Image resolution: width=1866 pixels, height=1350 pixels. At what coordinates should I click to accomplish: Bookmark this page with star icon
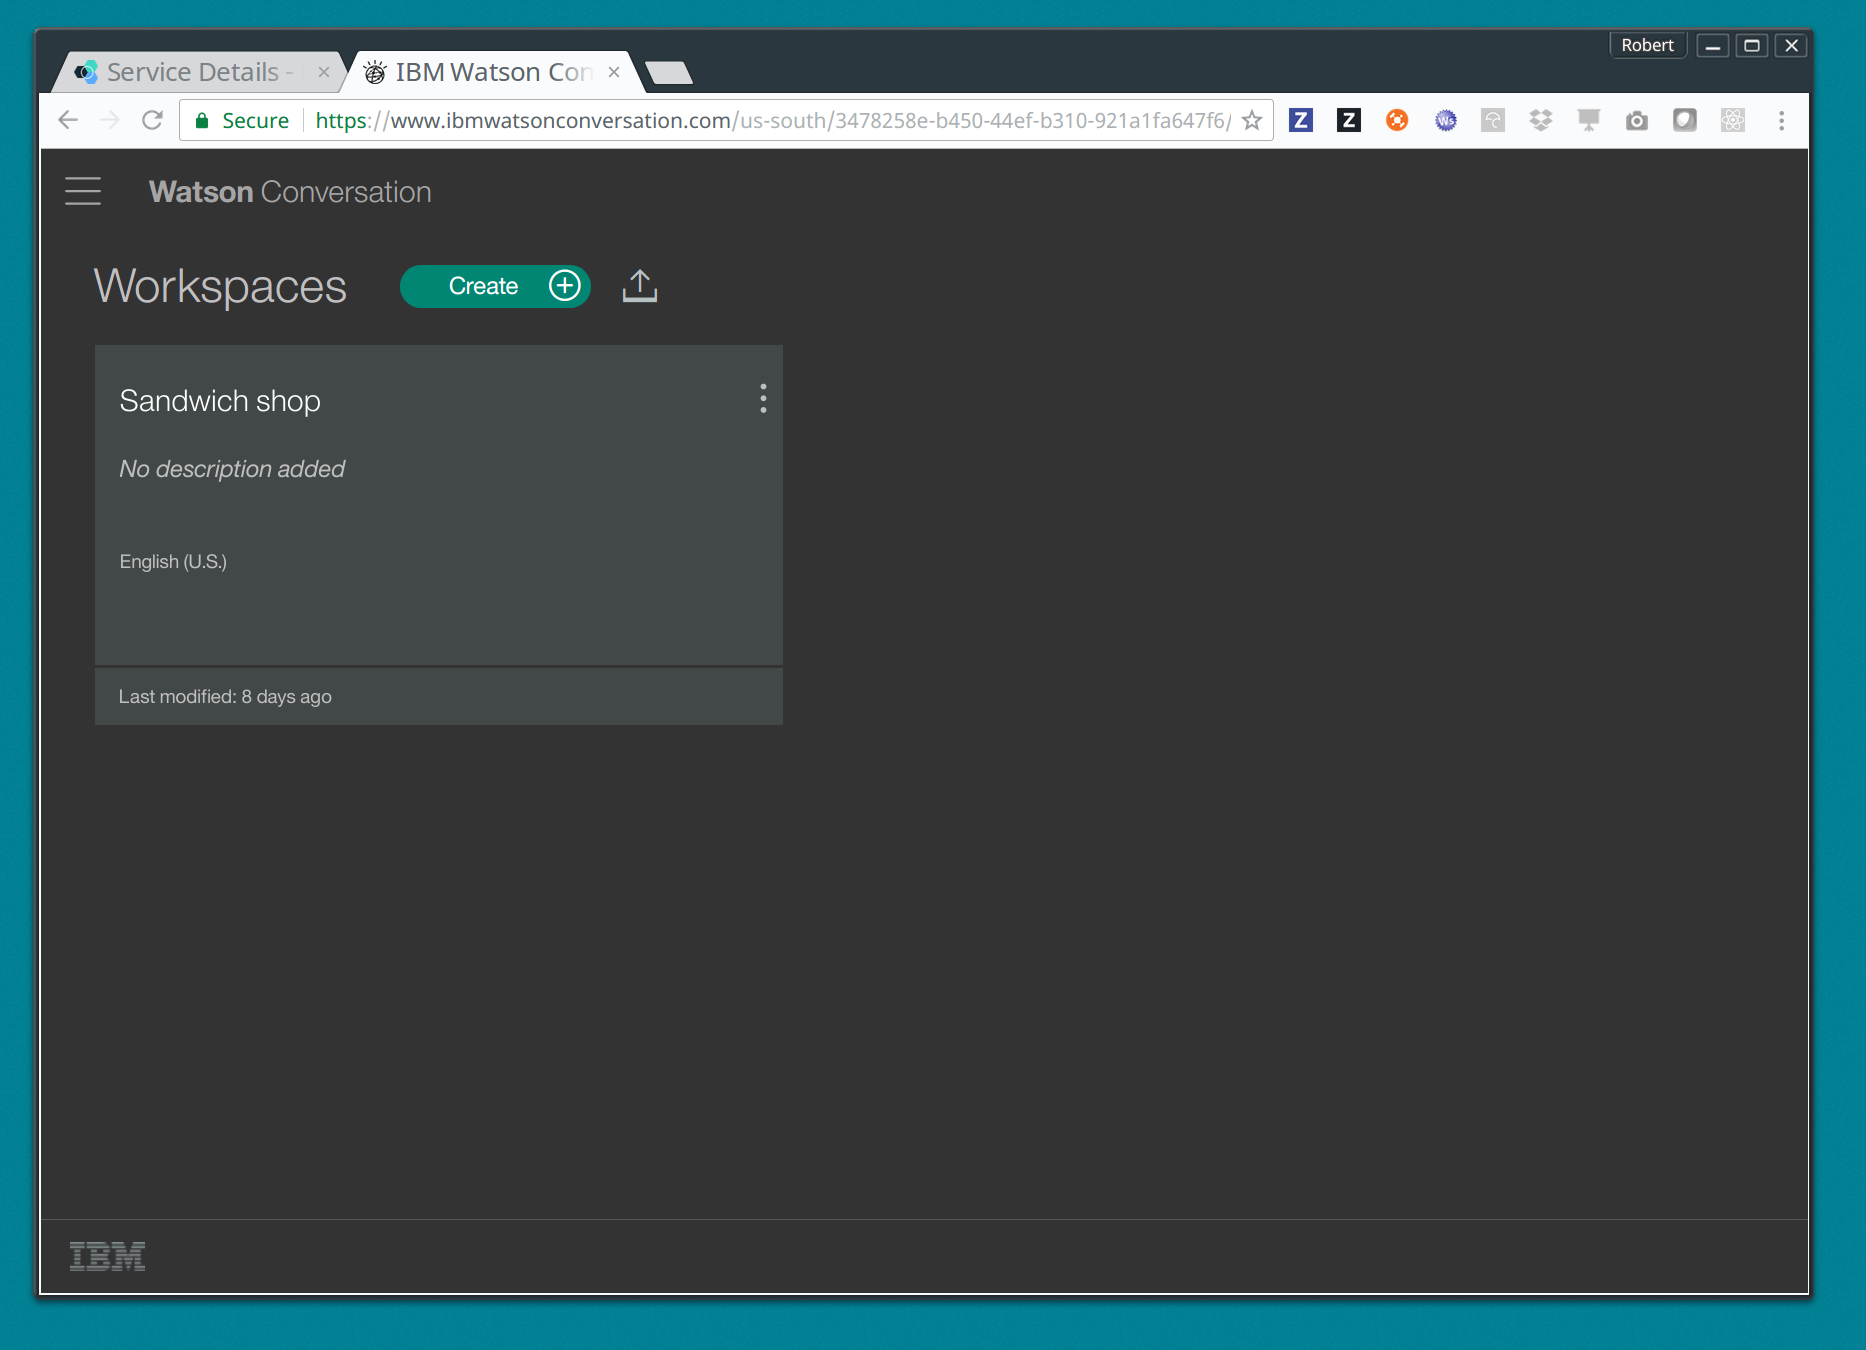click(1252, 121)
